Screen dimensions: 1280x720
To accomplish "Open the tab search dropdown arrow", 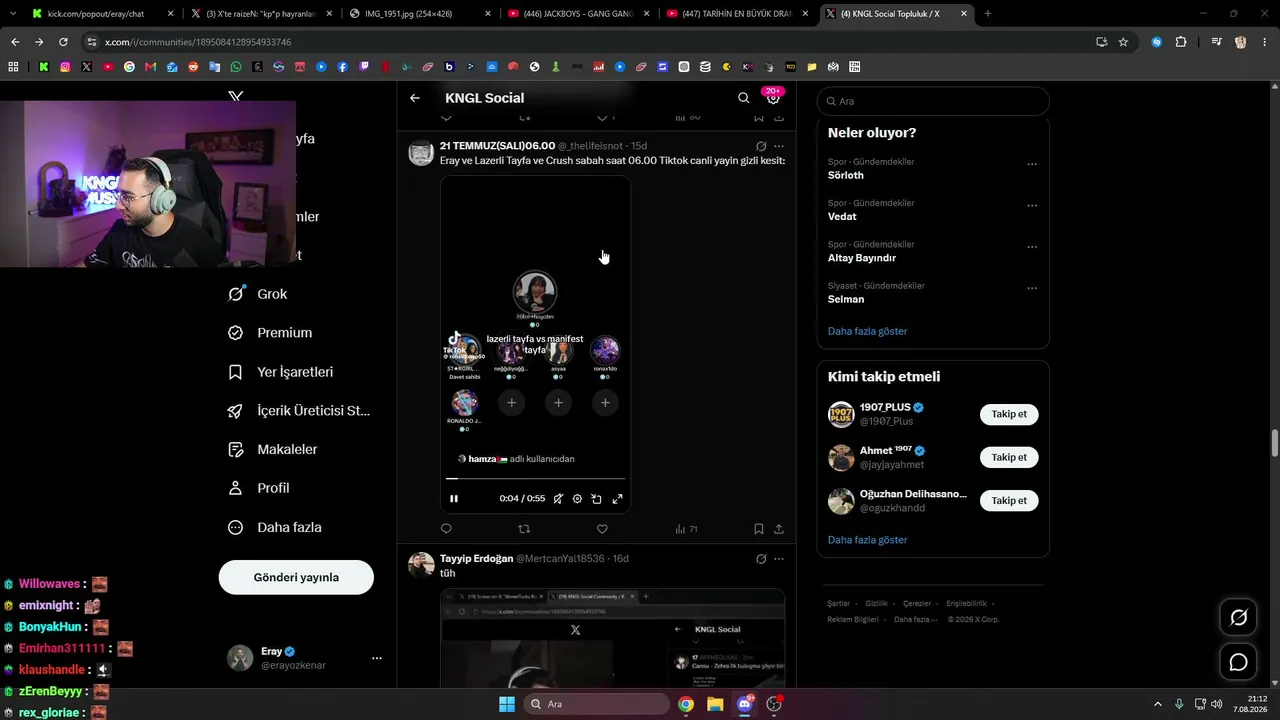I will click(12, 14).
